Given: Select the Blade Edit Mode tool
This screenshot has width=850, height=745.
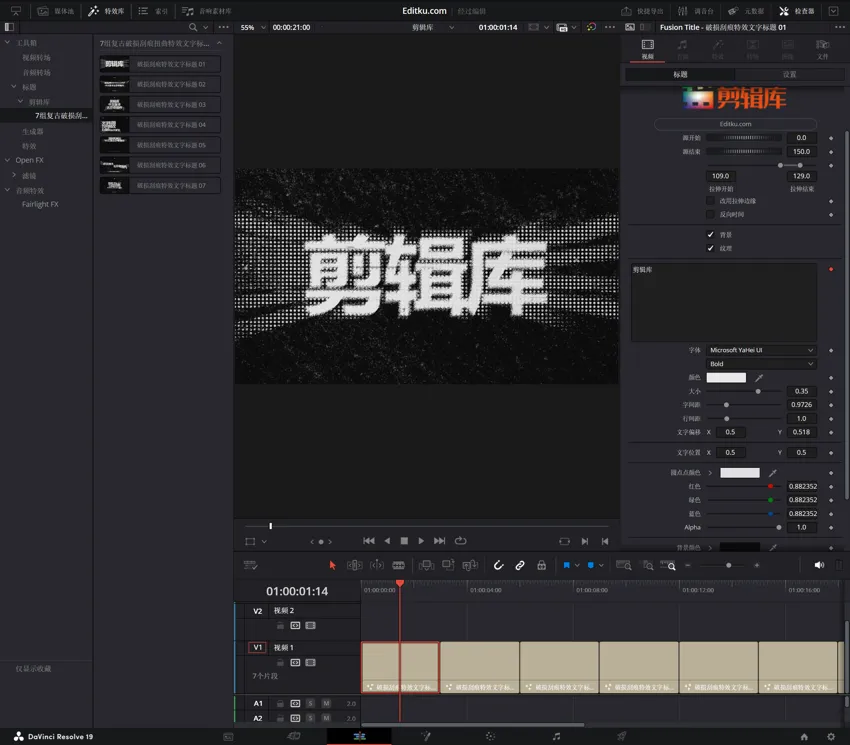Looking at the screenshot, I should [x=398, y=565].
